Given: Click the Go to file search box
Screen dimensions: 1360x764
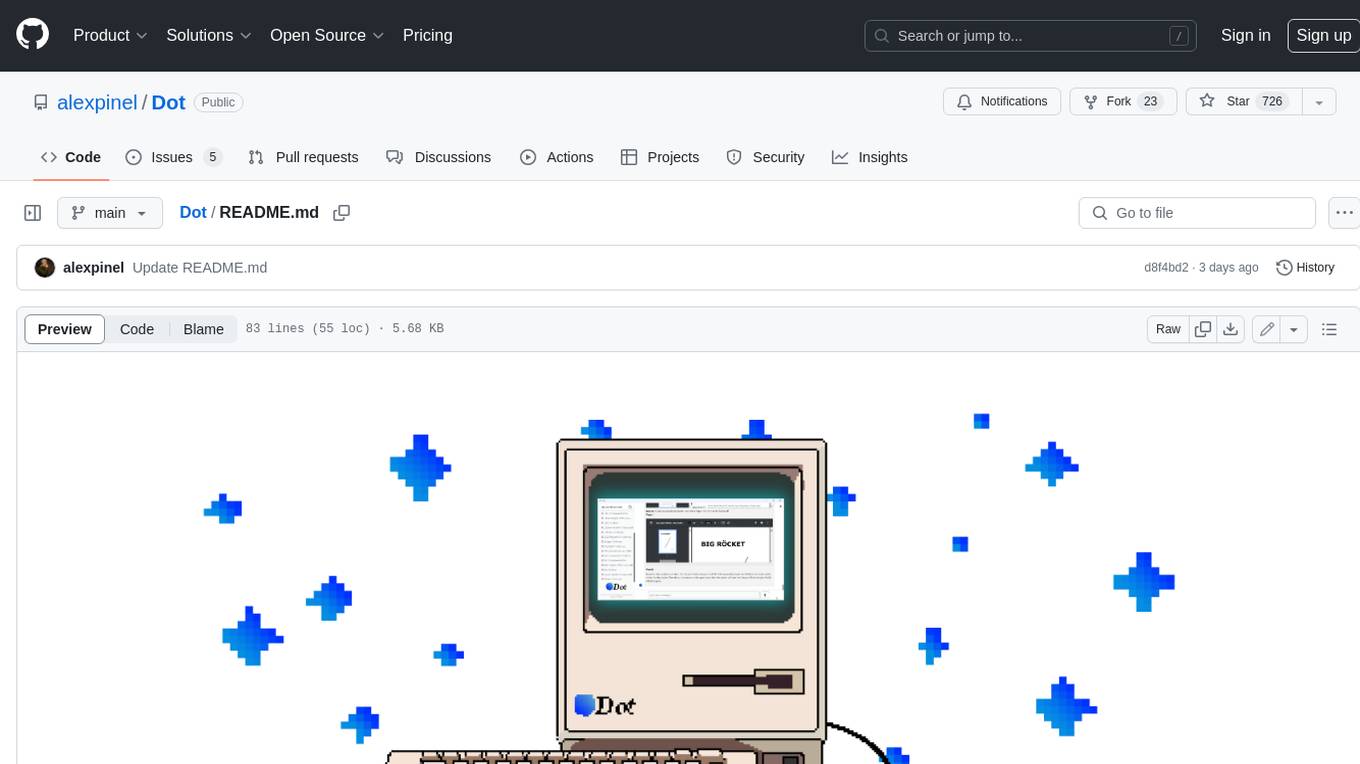Looking at the screenshot, I should tap(1197, 213).
